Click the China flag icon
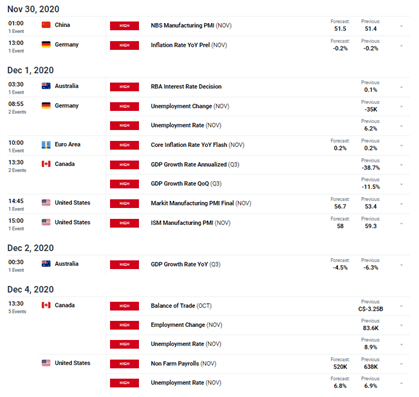Viewport: 419px width, 397px height. click(x=46, y=25)
